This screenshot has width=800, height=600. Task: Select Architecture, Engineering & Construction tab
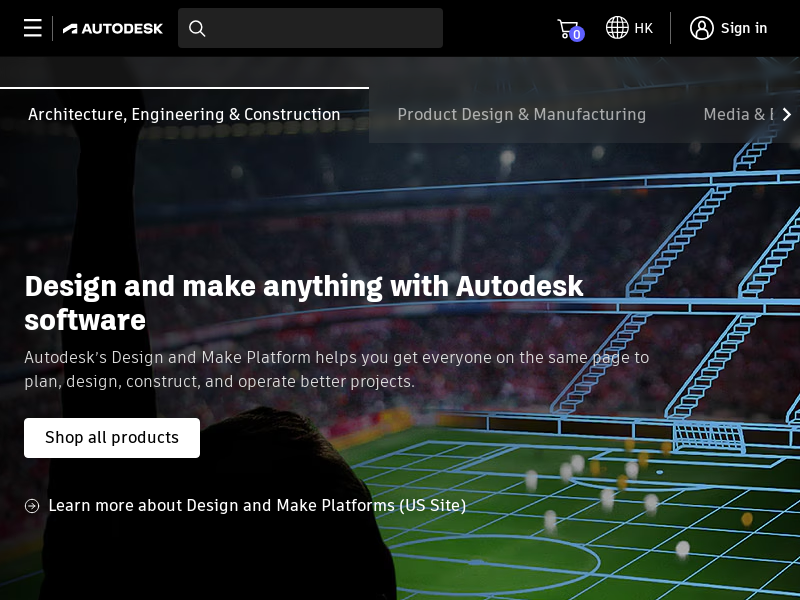(x=184, y=115)
